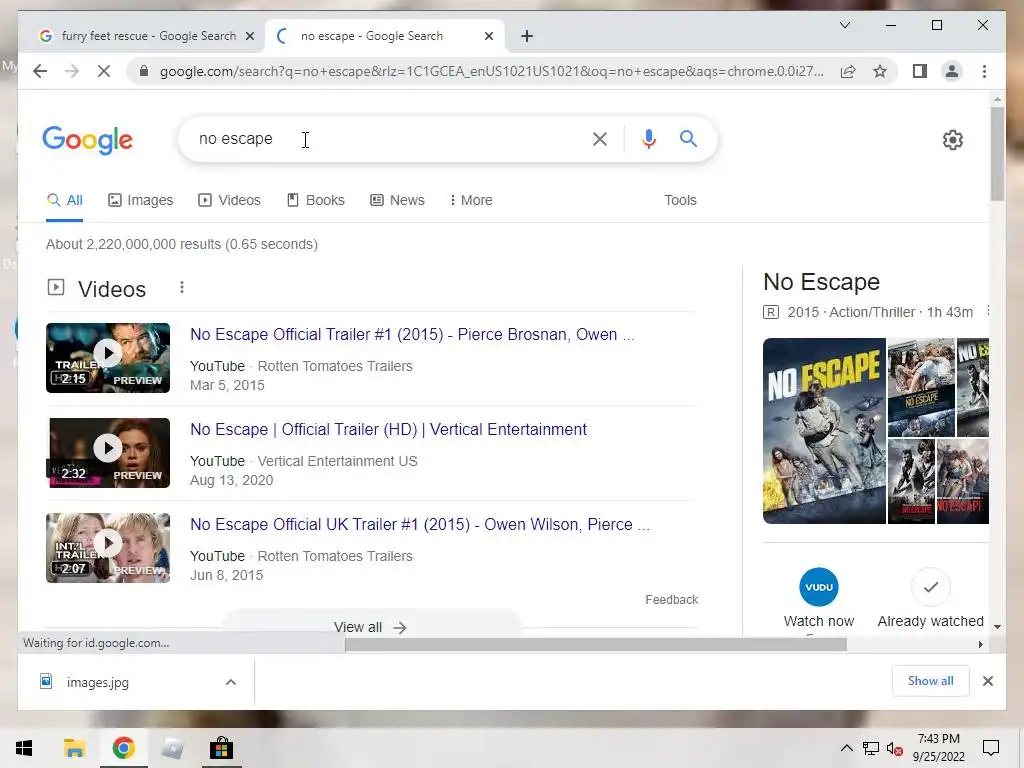Open the tab search chevron
Viewport: 1024px width, 768px height.
pyautogui.click(x=844, y=25)
